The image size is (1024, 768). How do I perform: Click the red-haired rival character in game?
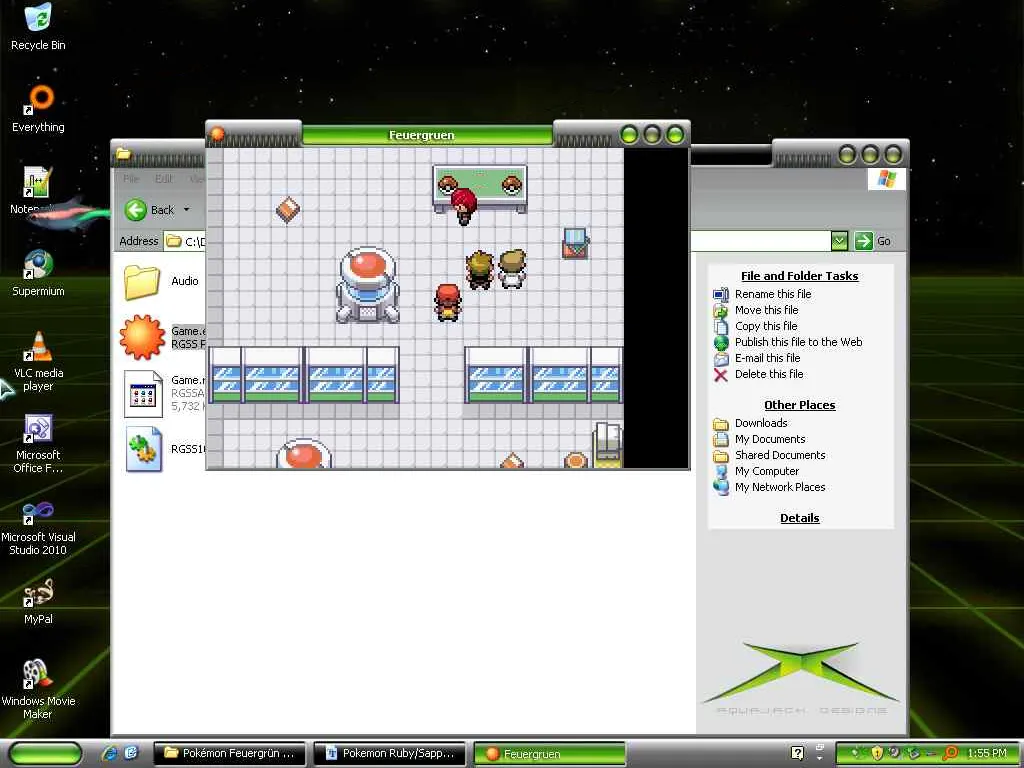[x=463, y=206]
